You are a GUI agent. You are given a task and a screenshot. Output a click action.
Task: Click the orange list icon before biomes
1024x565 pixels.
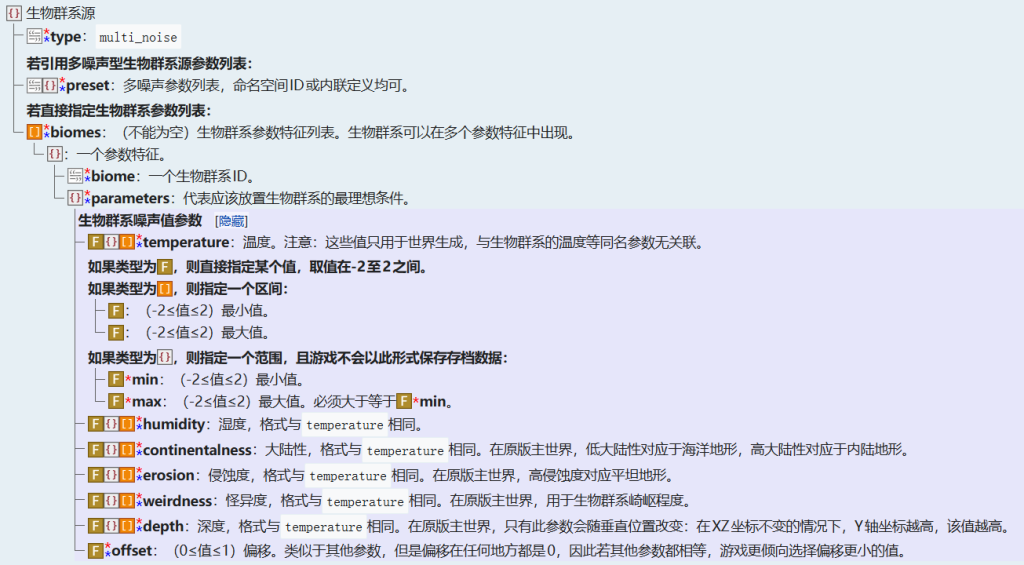pyautogui.click(x=34, y=132)
